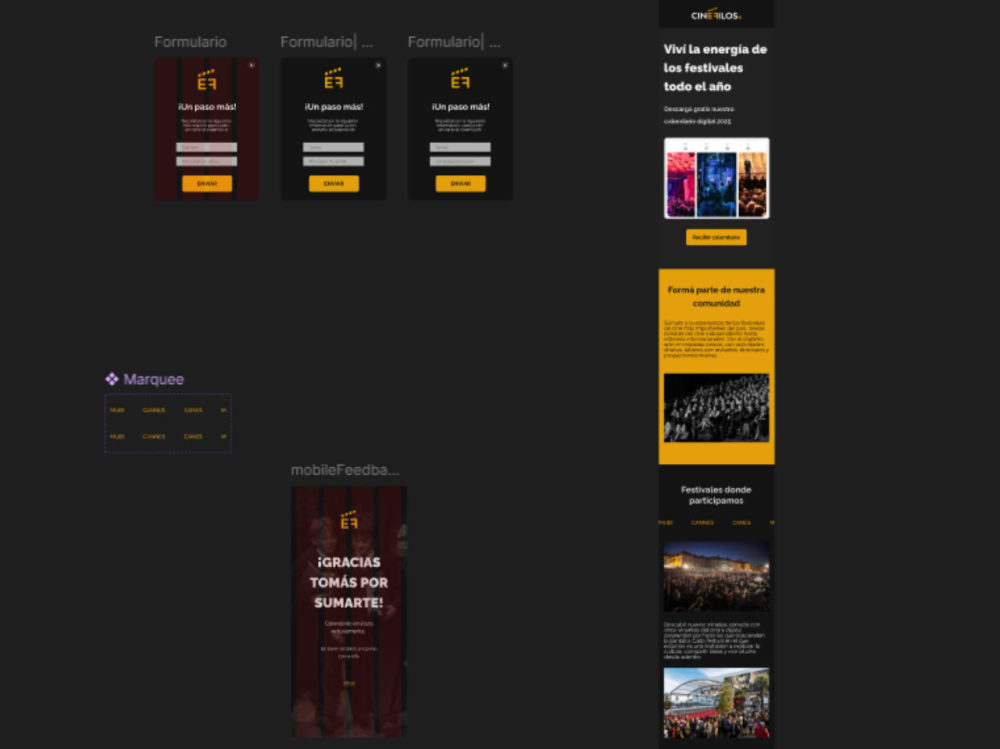Click the small yellow link at the mobileFeedback bottom

(349, 683)
